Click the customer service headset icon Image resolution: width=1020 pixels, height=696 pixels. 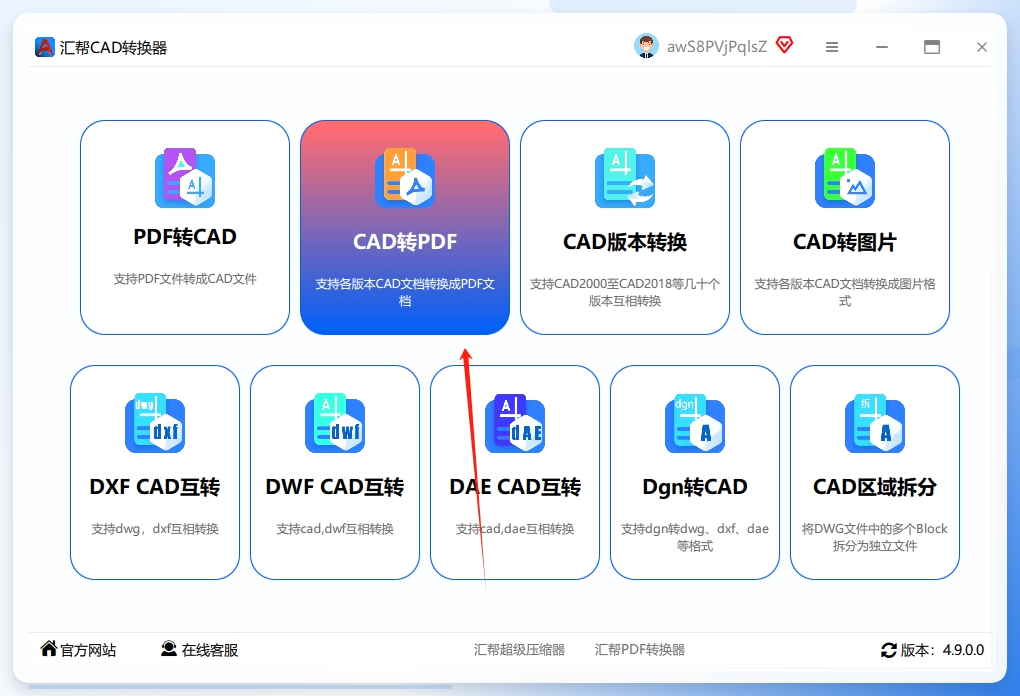click(x=169, y=649)
